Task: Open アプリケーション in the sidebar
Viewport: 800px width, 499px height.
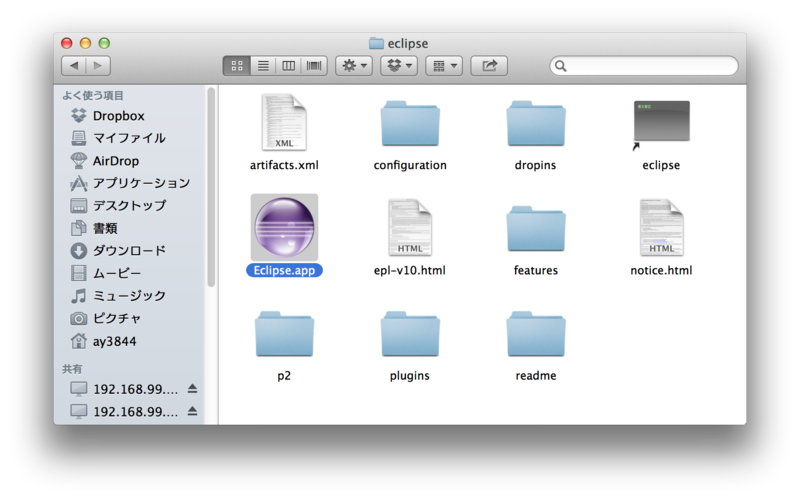Action: [x=130, y=183]
